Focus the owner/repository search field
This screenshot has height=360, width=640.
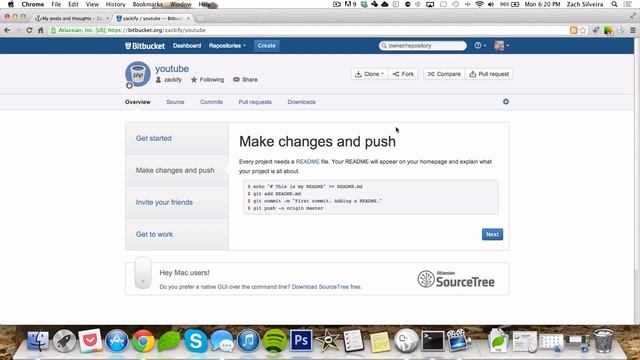point(423,46)
